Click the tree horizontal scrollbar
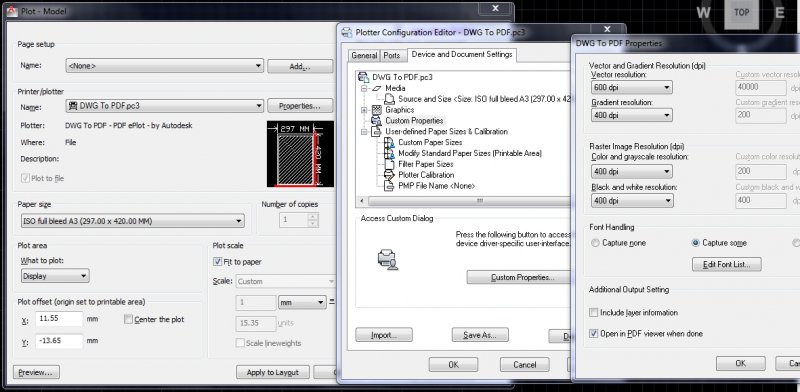 465,201
